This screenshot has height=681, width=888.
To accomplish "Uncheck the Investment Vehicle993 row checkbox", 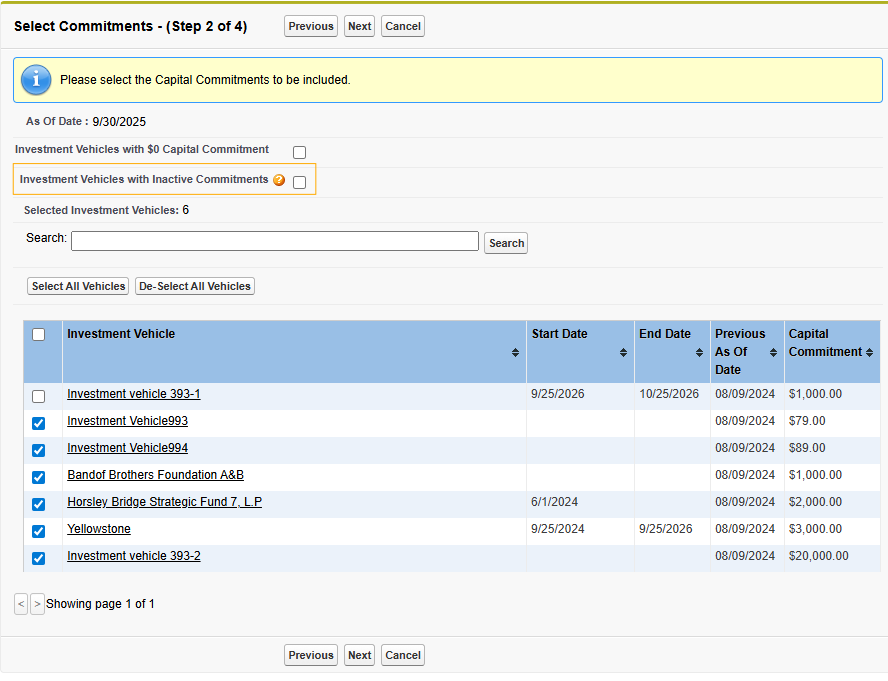I will coord(39,423).
